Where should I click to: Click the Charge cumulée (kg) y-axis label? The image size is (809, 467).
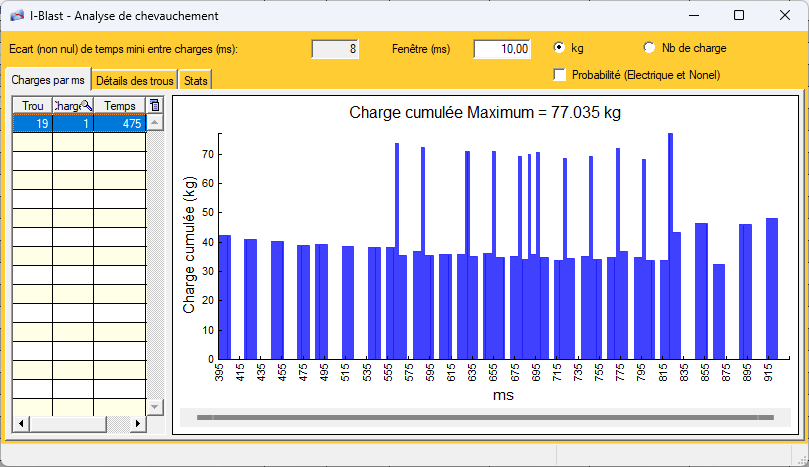click(189, 245)
